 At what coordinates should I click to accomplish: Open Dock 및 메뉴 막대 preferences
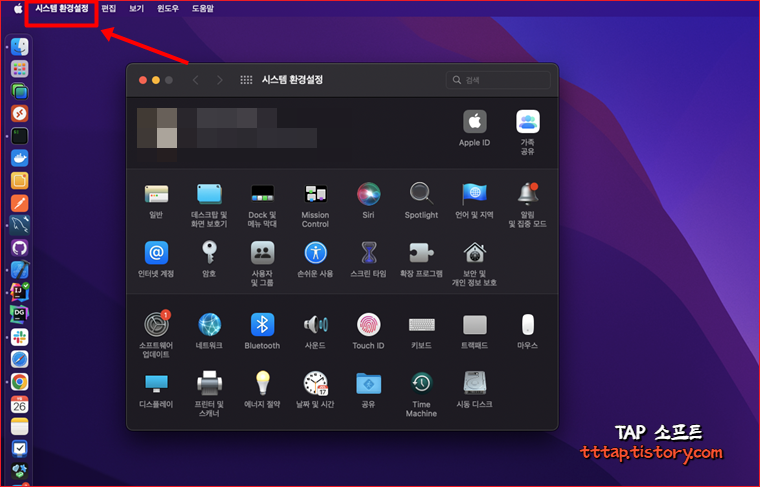tap(262, 194)
